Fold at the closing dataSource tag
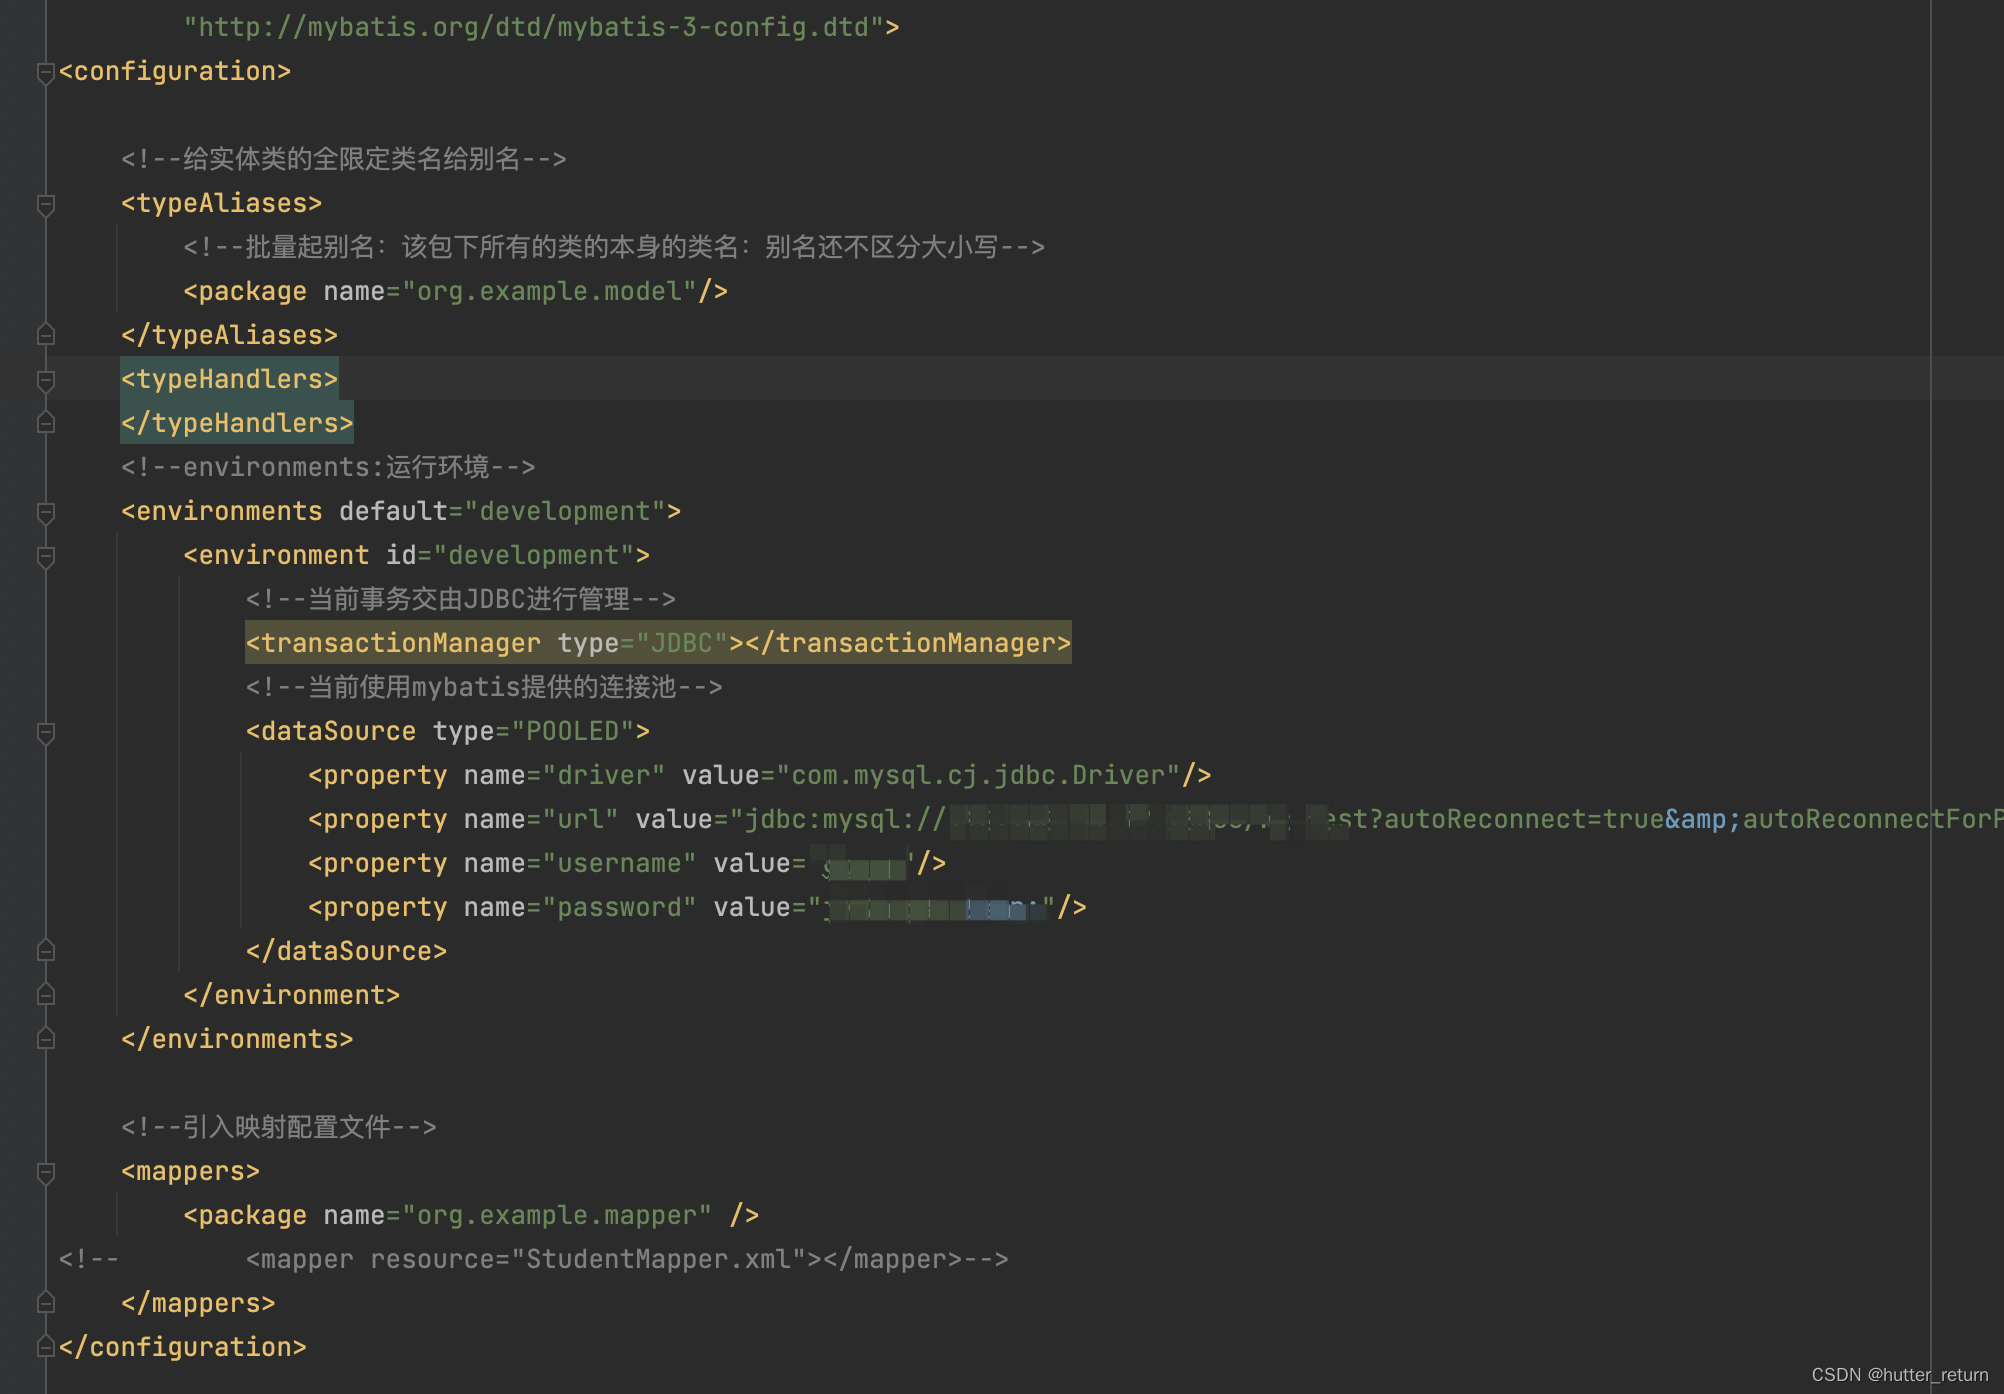This screenshot has height=1394, width=2004. click(45, 951)
